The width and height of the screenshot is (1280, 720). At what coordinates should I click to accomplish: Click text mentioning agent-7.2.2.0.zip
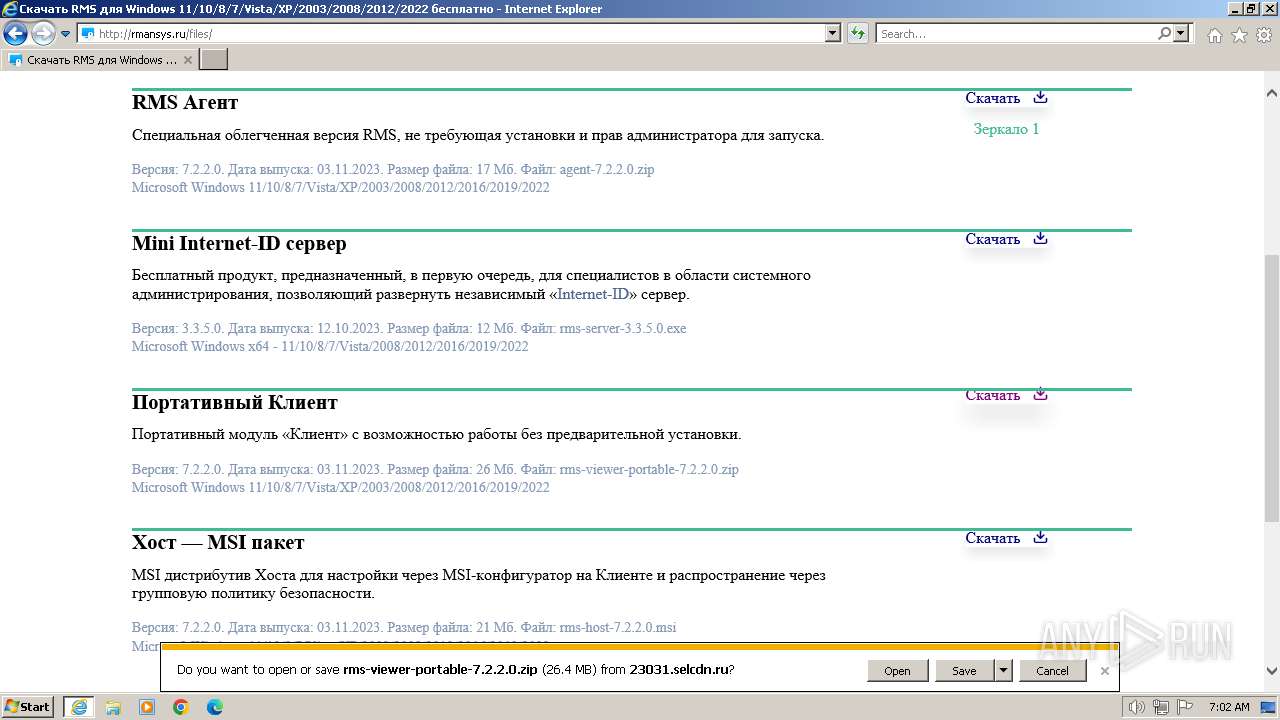393,169
